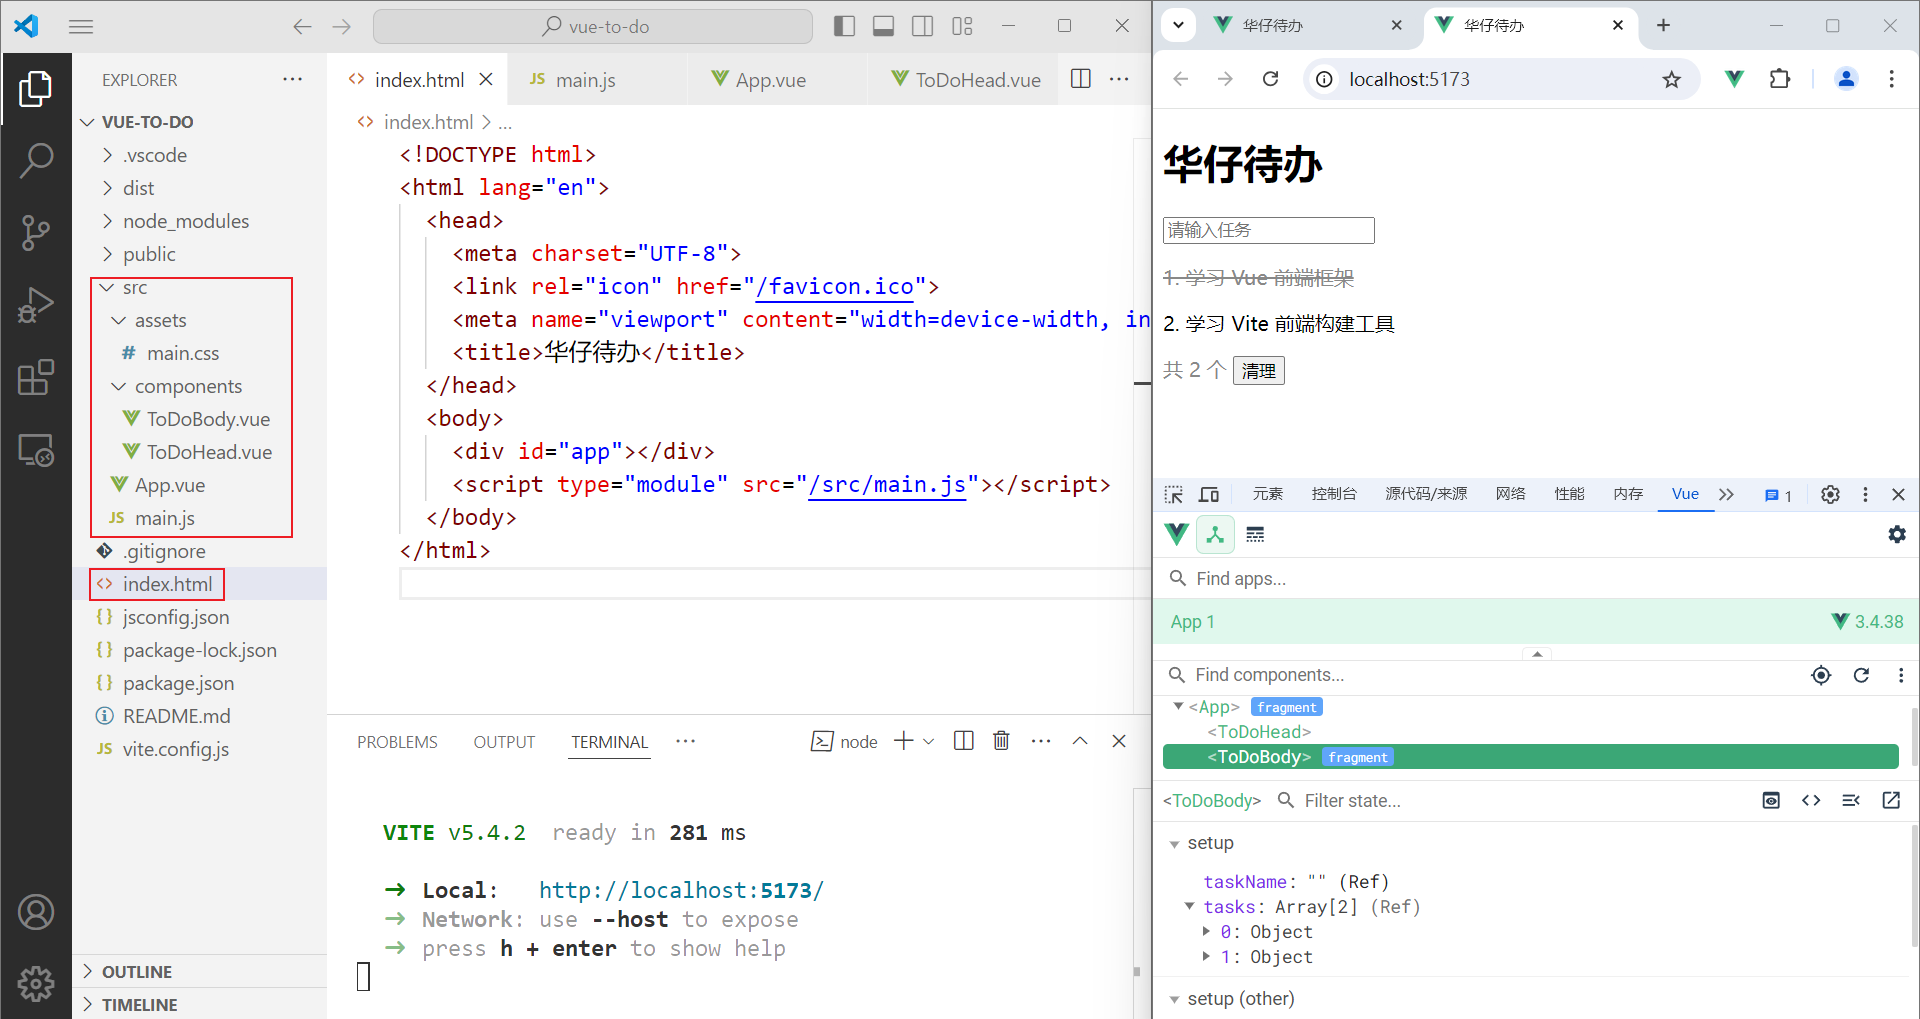This screenshot has height=1019, width=1920.
Task: Open the localhost:5173 link in terminal
Action: (681, 890)
